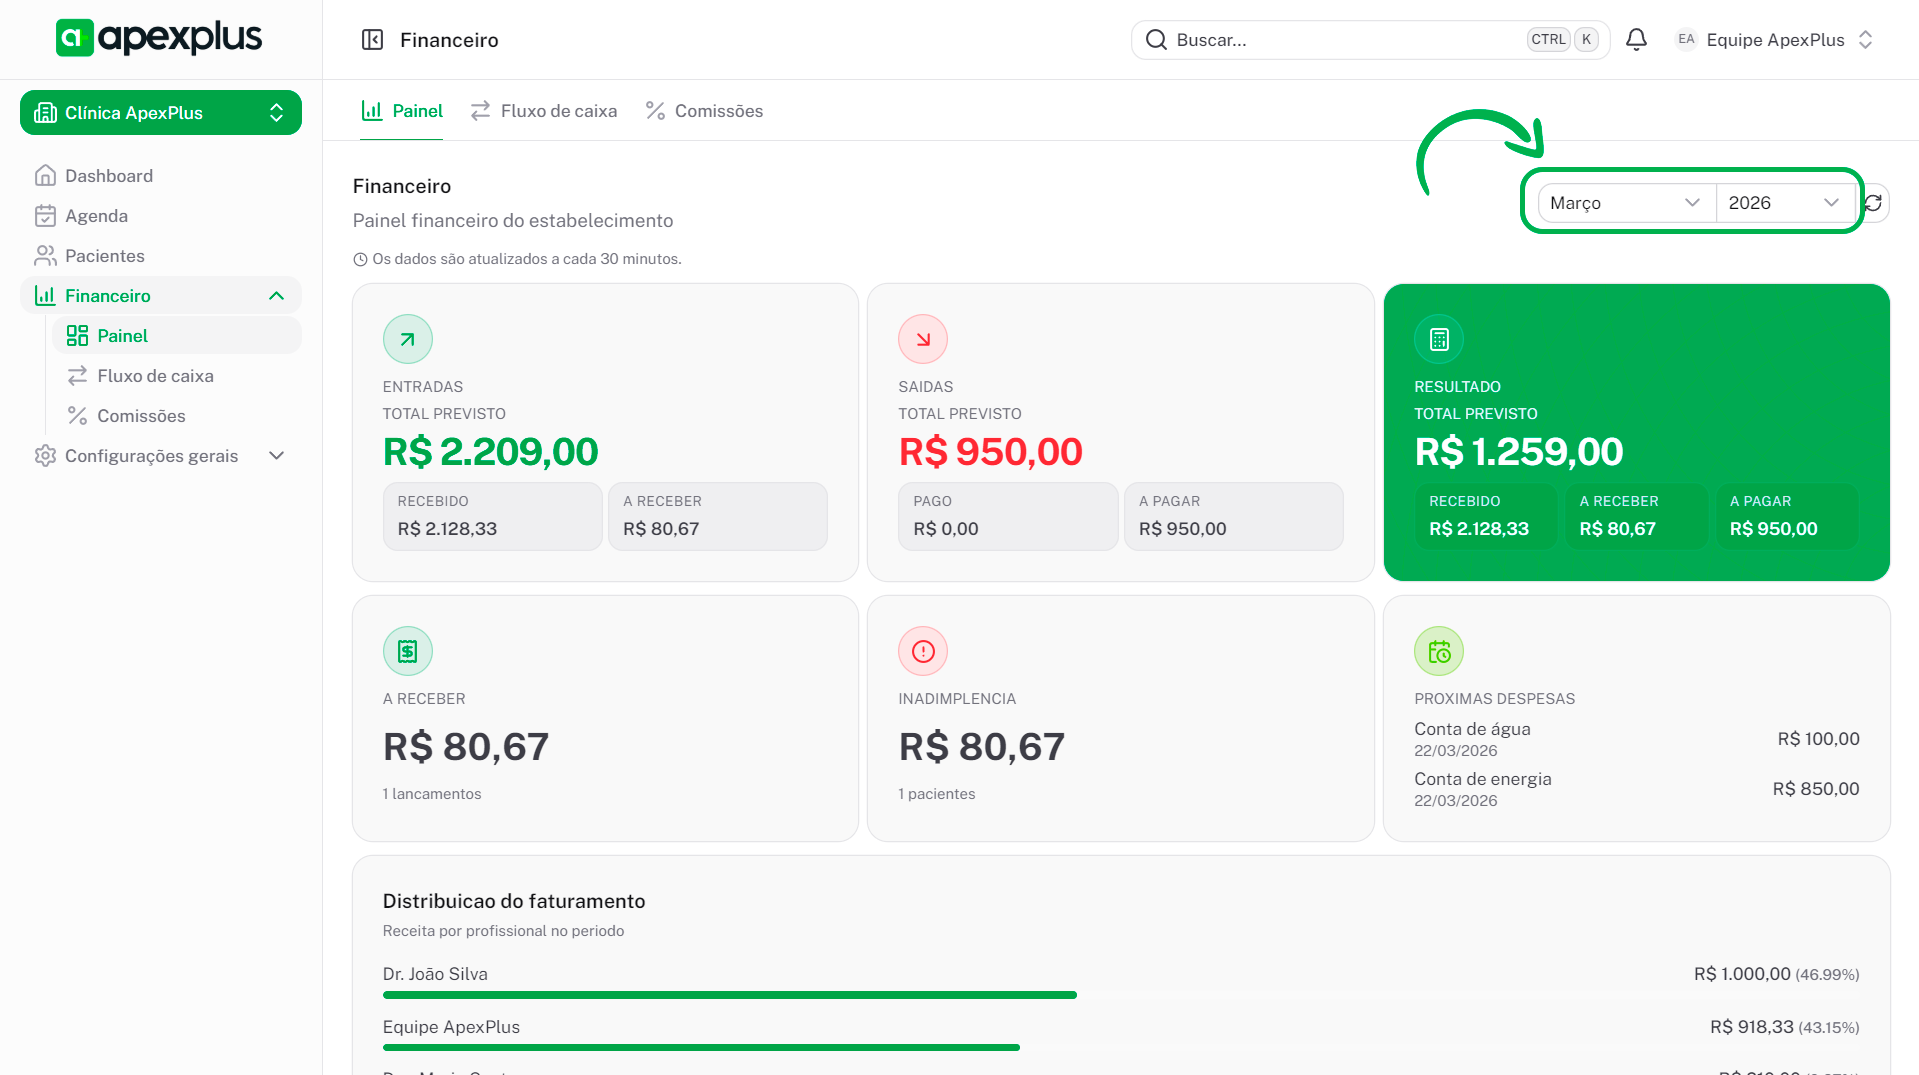Open Agenda from the sidebar

[x=96, y=216]
